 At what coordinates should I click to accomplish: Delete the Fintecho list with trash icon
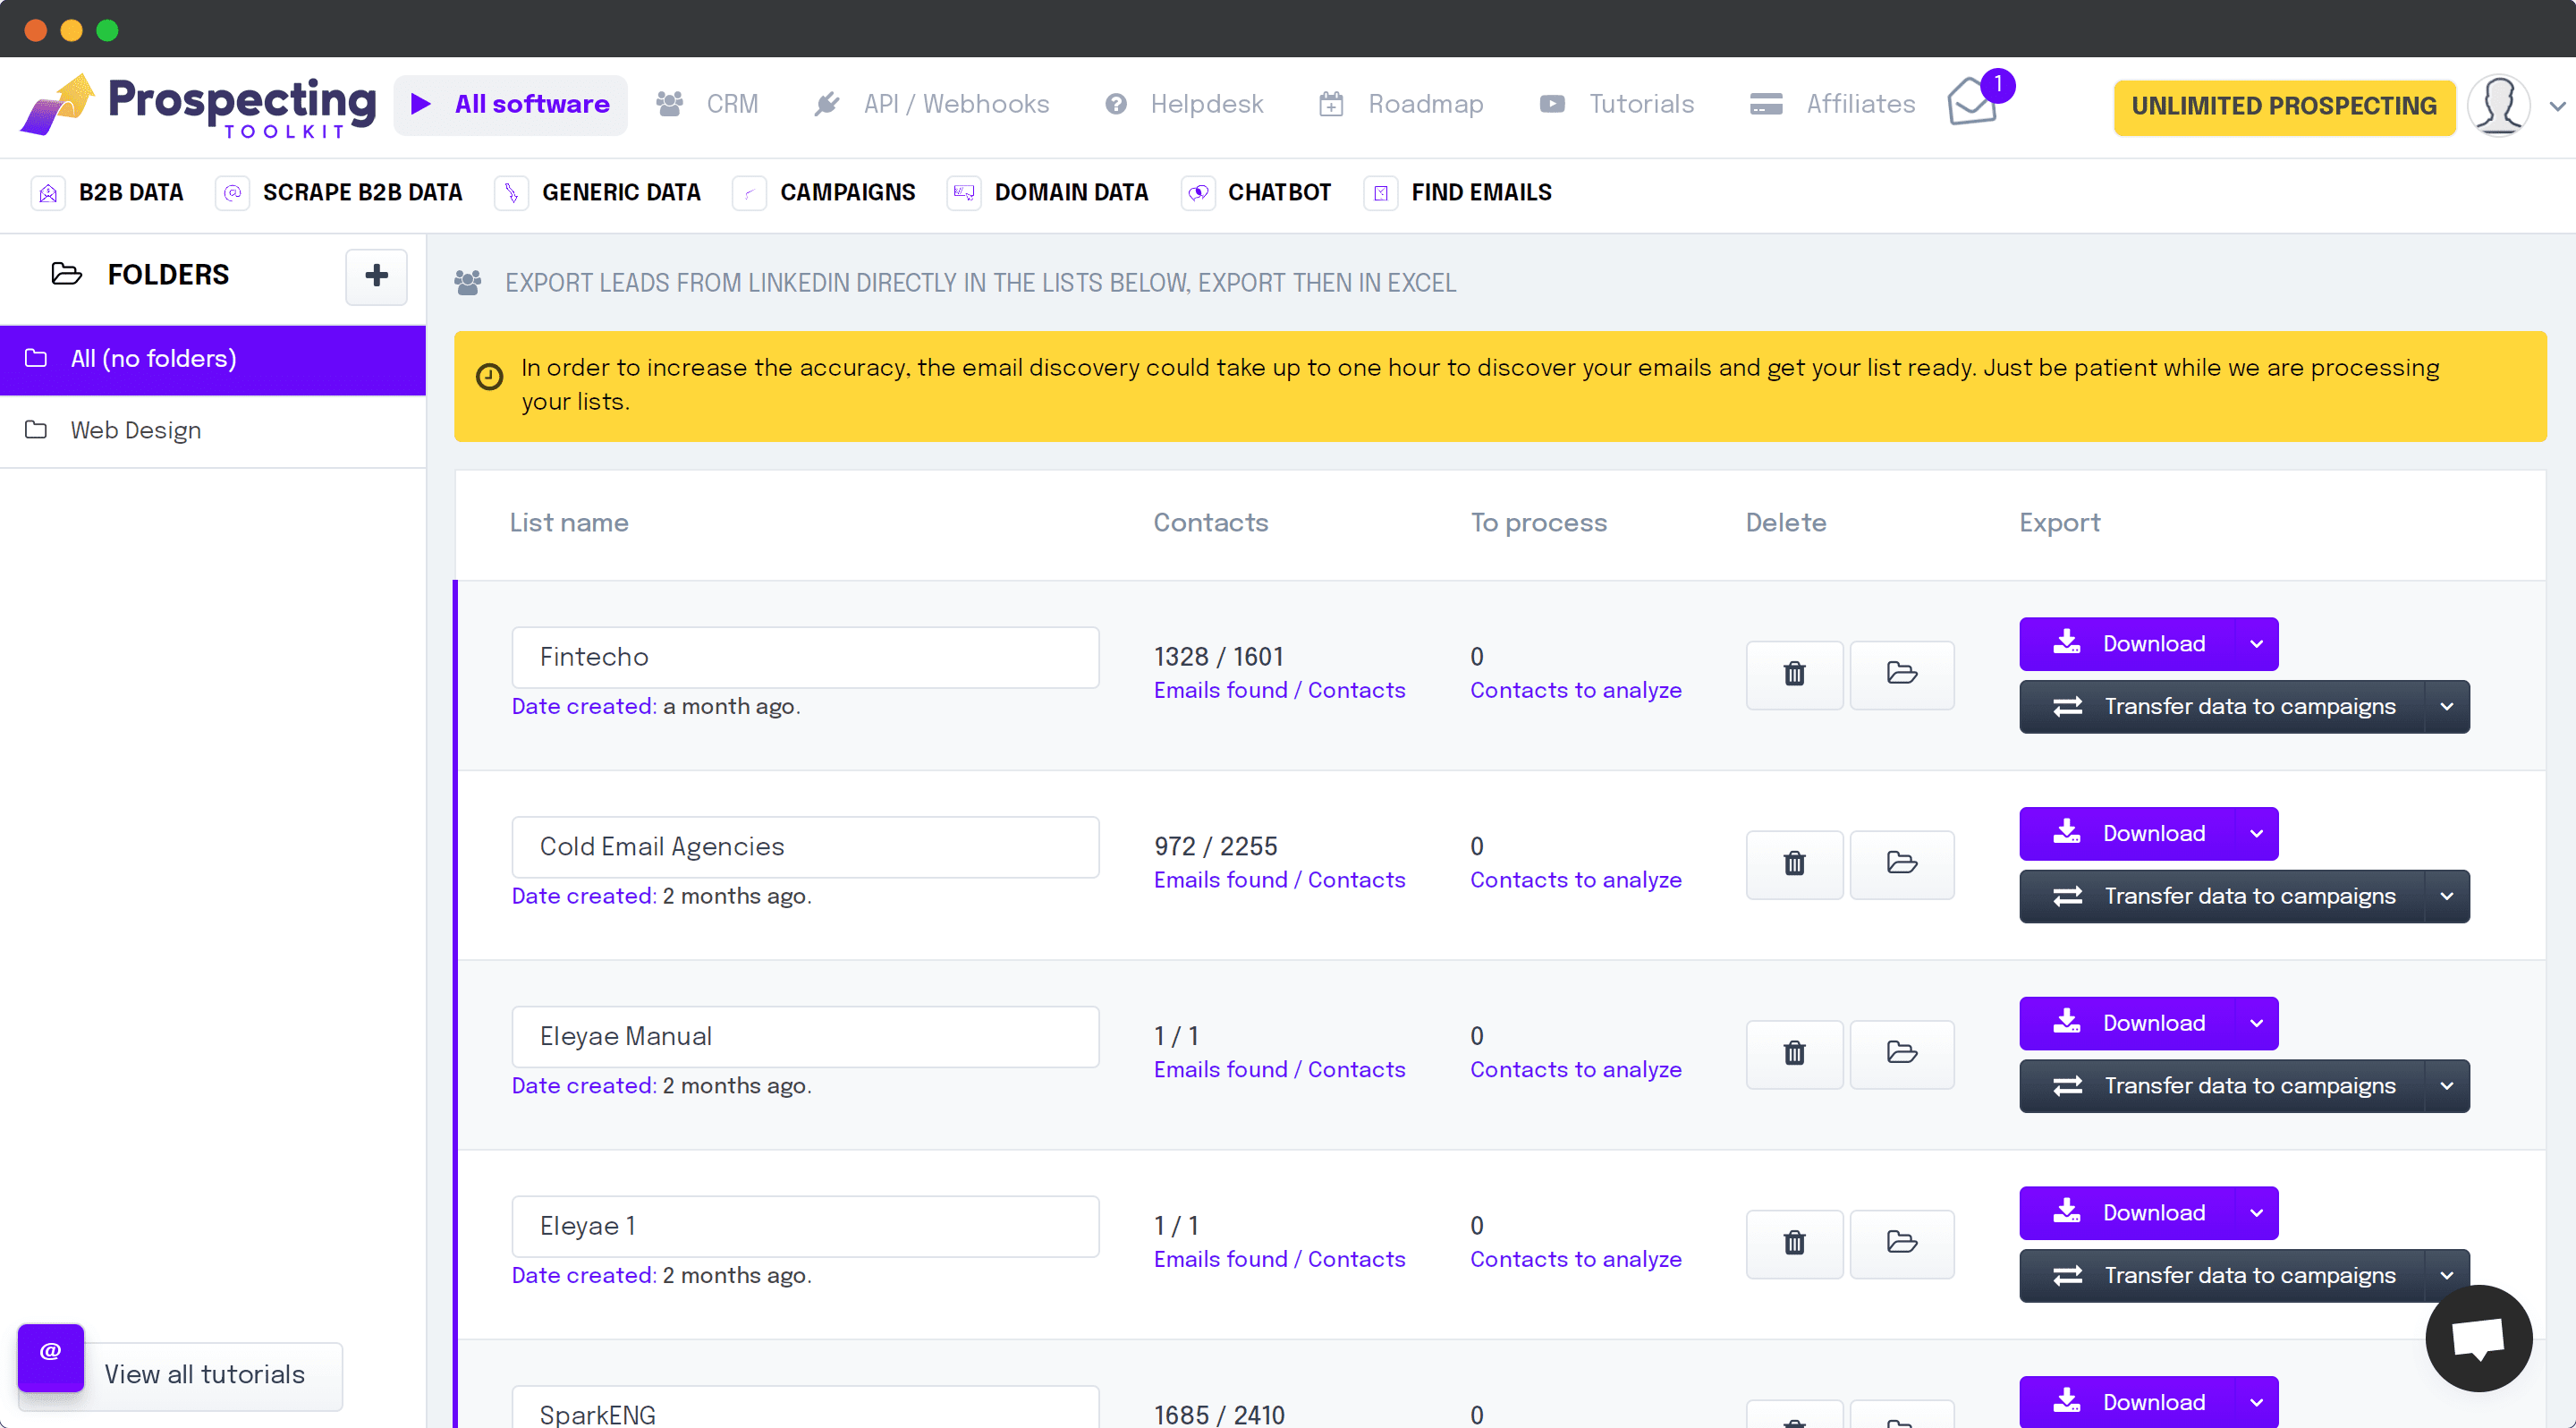coord(1794,674)
